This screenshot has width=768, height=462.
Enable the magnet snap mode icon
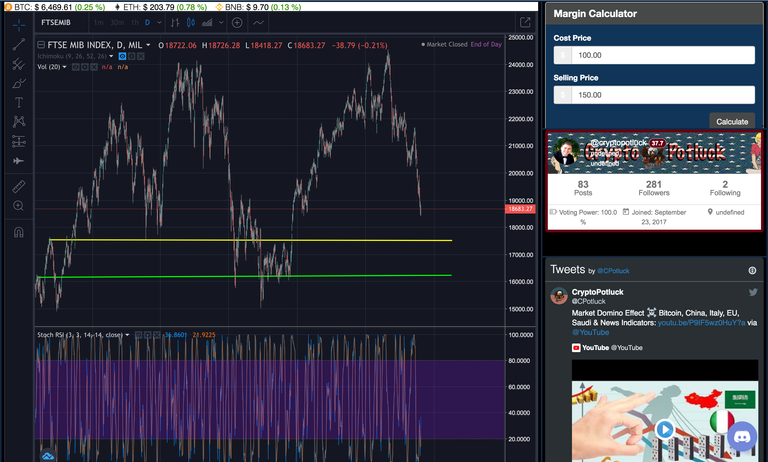tap(18, 232)
